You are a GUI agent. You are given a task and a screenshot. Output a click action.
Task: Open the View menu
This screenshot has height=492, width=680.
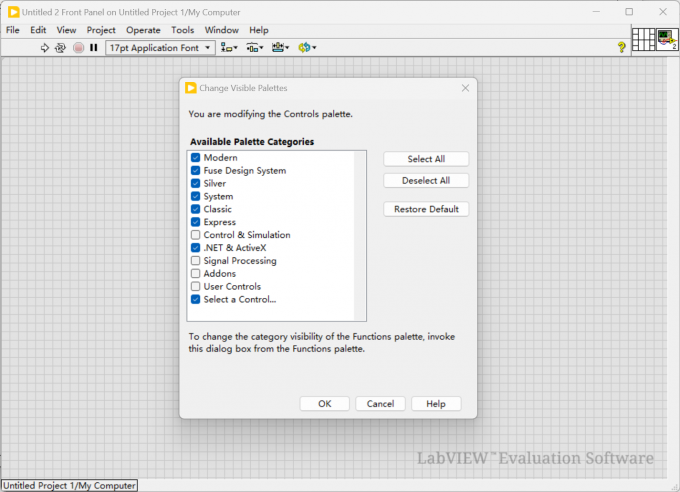coord(66,30)
